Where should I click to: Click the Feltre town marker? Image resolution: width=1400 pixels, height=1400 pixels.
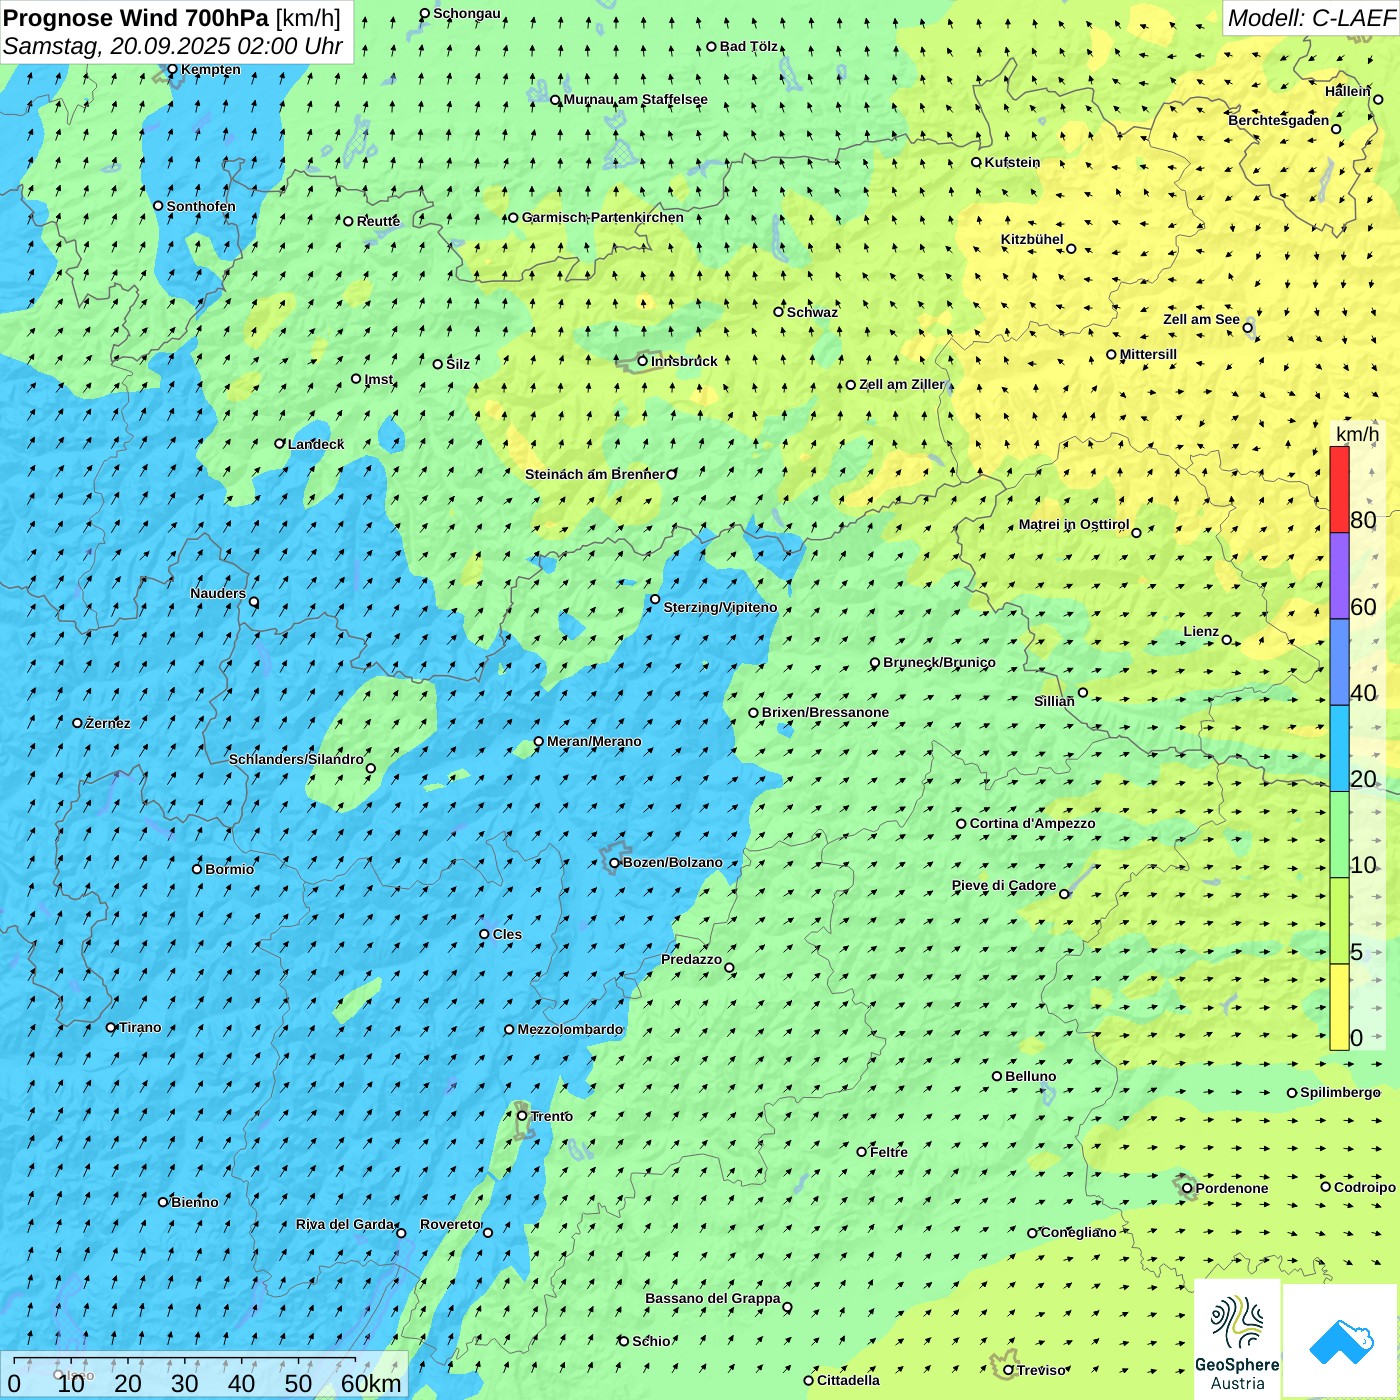point(862,1152)
